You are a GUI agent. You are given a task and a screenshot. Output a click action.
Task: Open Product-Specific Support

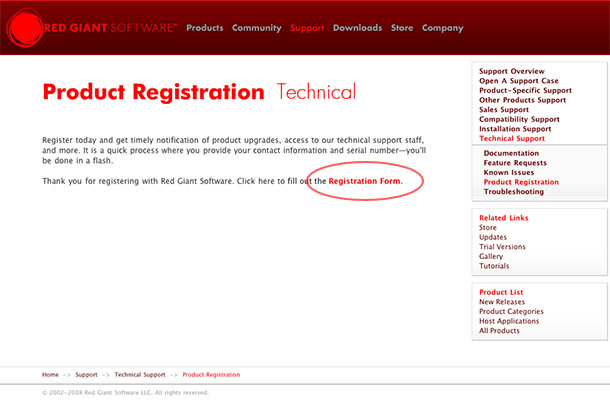point(525,91)
